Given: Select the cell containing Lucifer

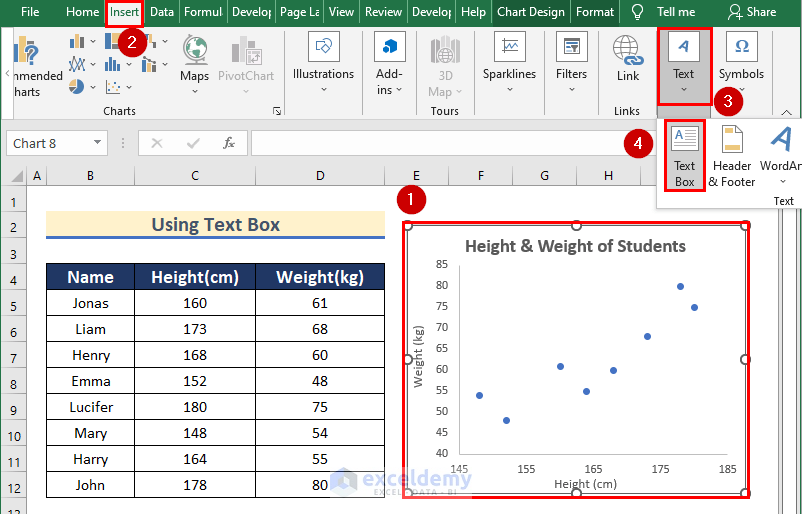Looking at the screenshot, I should click(91, 407).
